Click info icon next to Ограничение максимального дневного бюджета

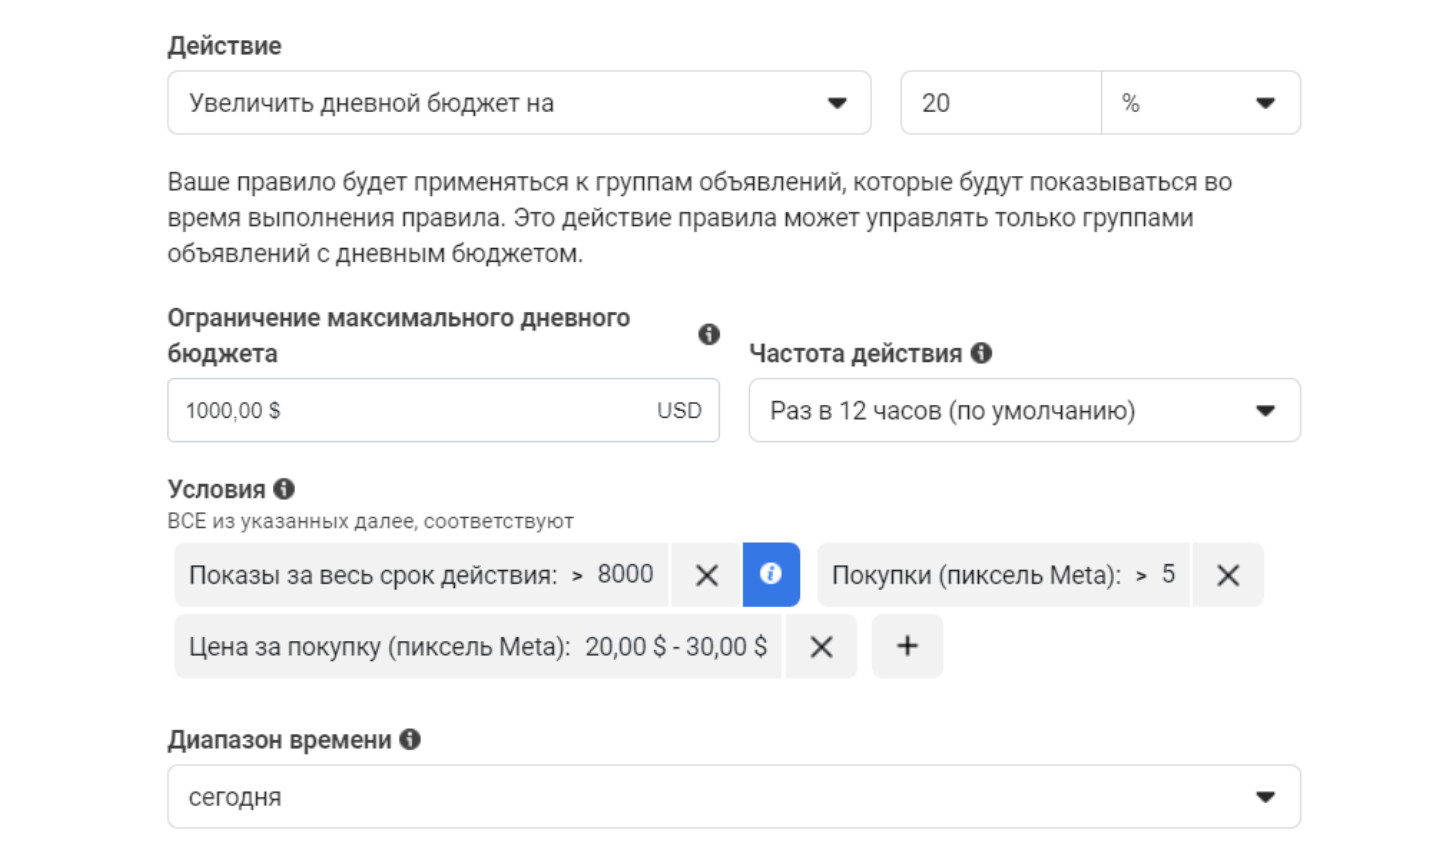click(709, 335)
